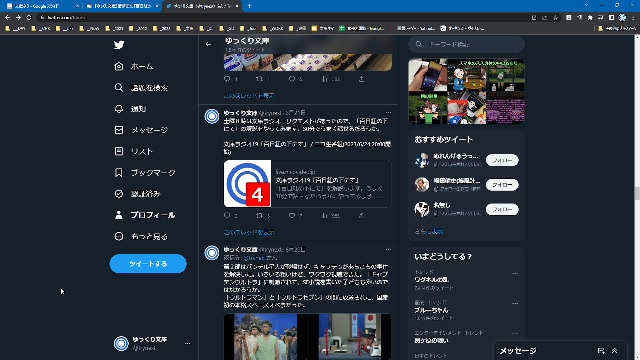Open ホーム from the sidebar
The height and width of the screenshot is (360, 640).
[x=134, y=66]
